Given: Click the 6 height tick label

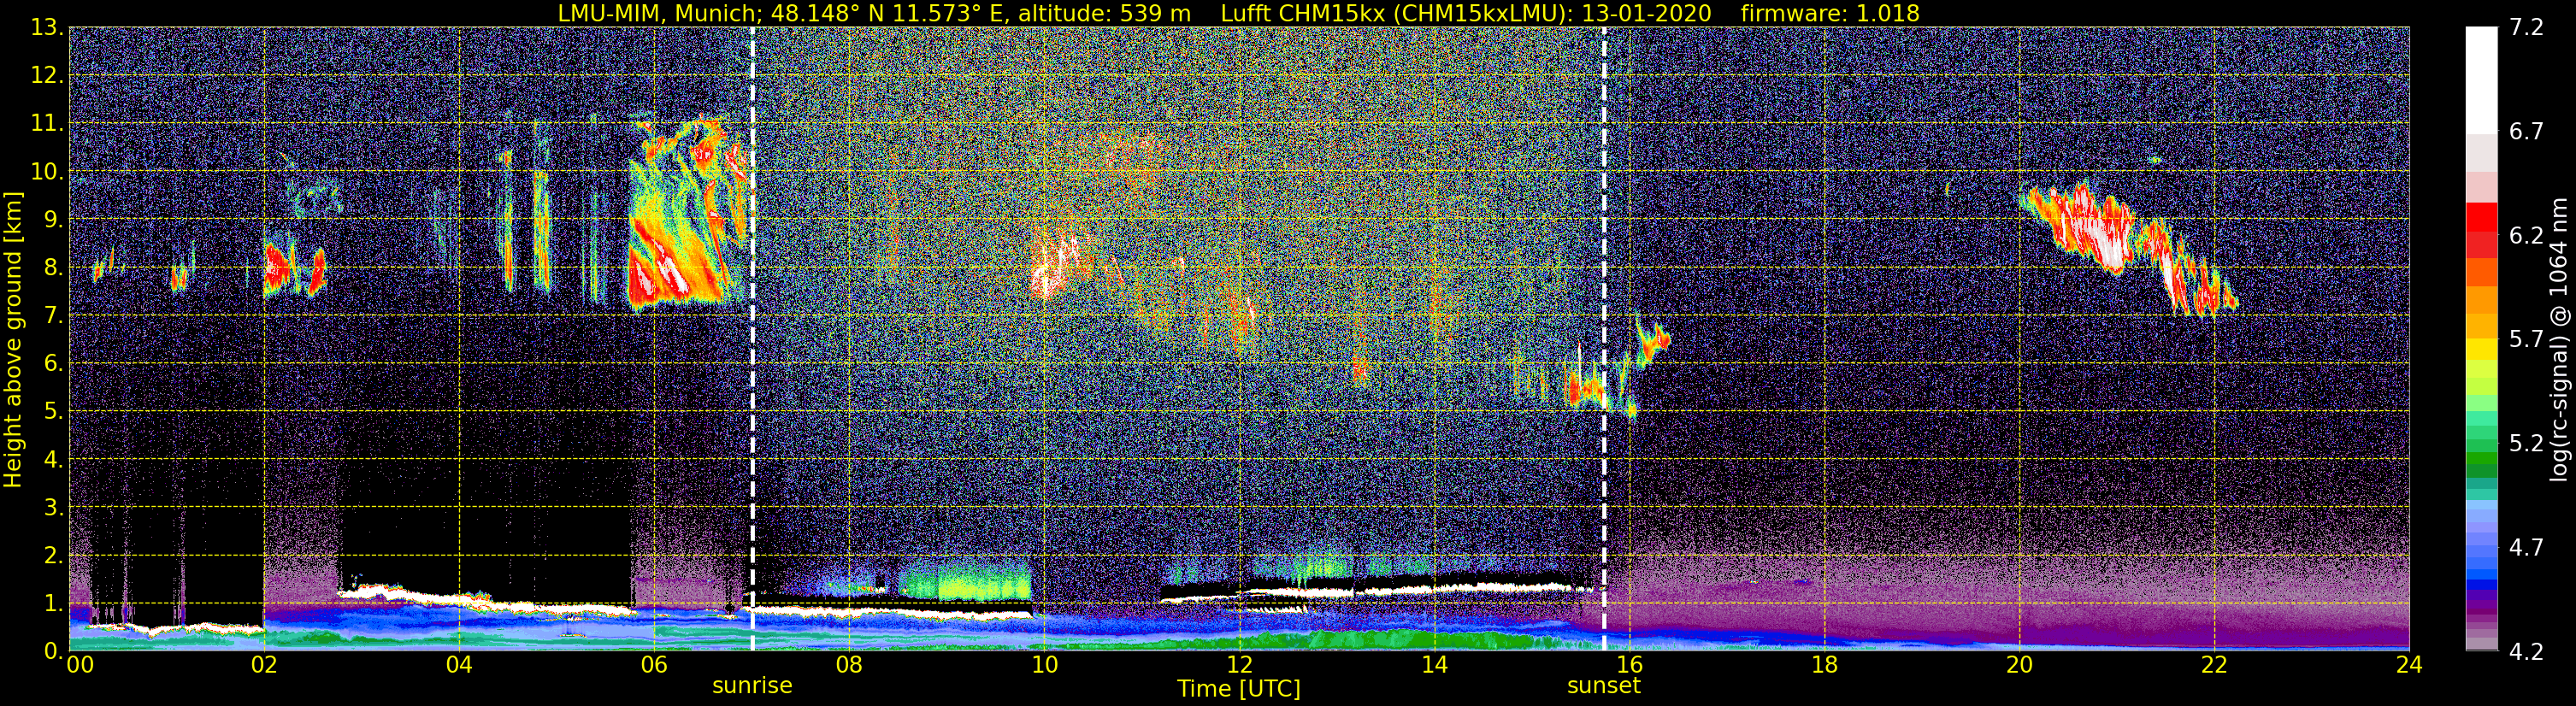Looking at the screenshot, I should click(x=52, y=364).
